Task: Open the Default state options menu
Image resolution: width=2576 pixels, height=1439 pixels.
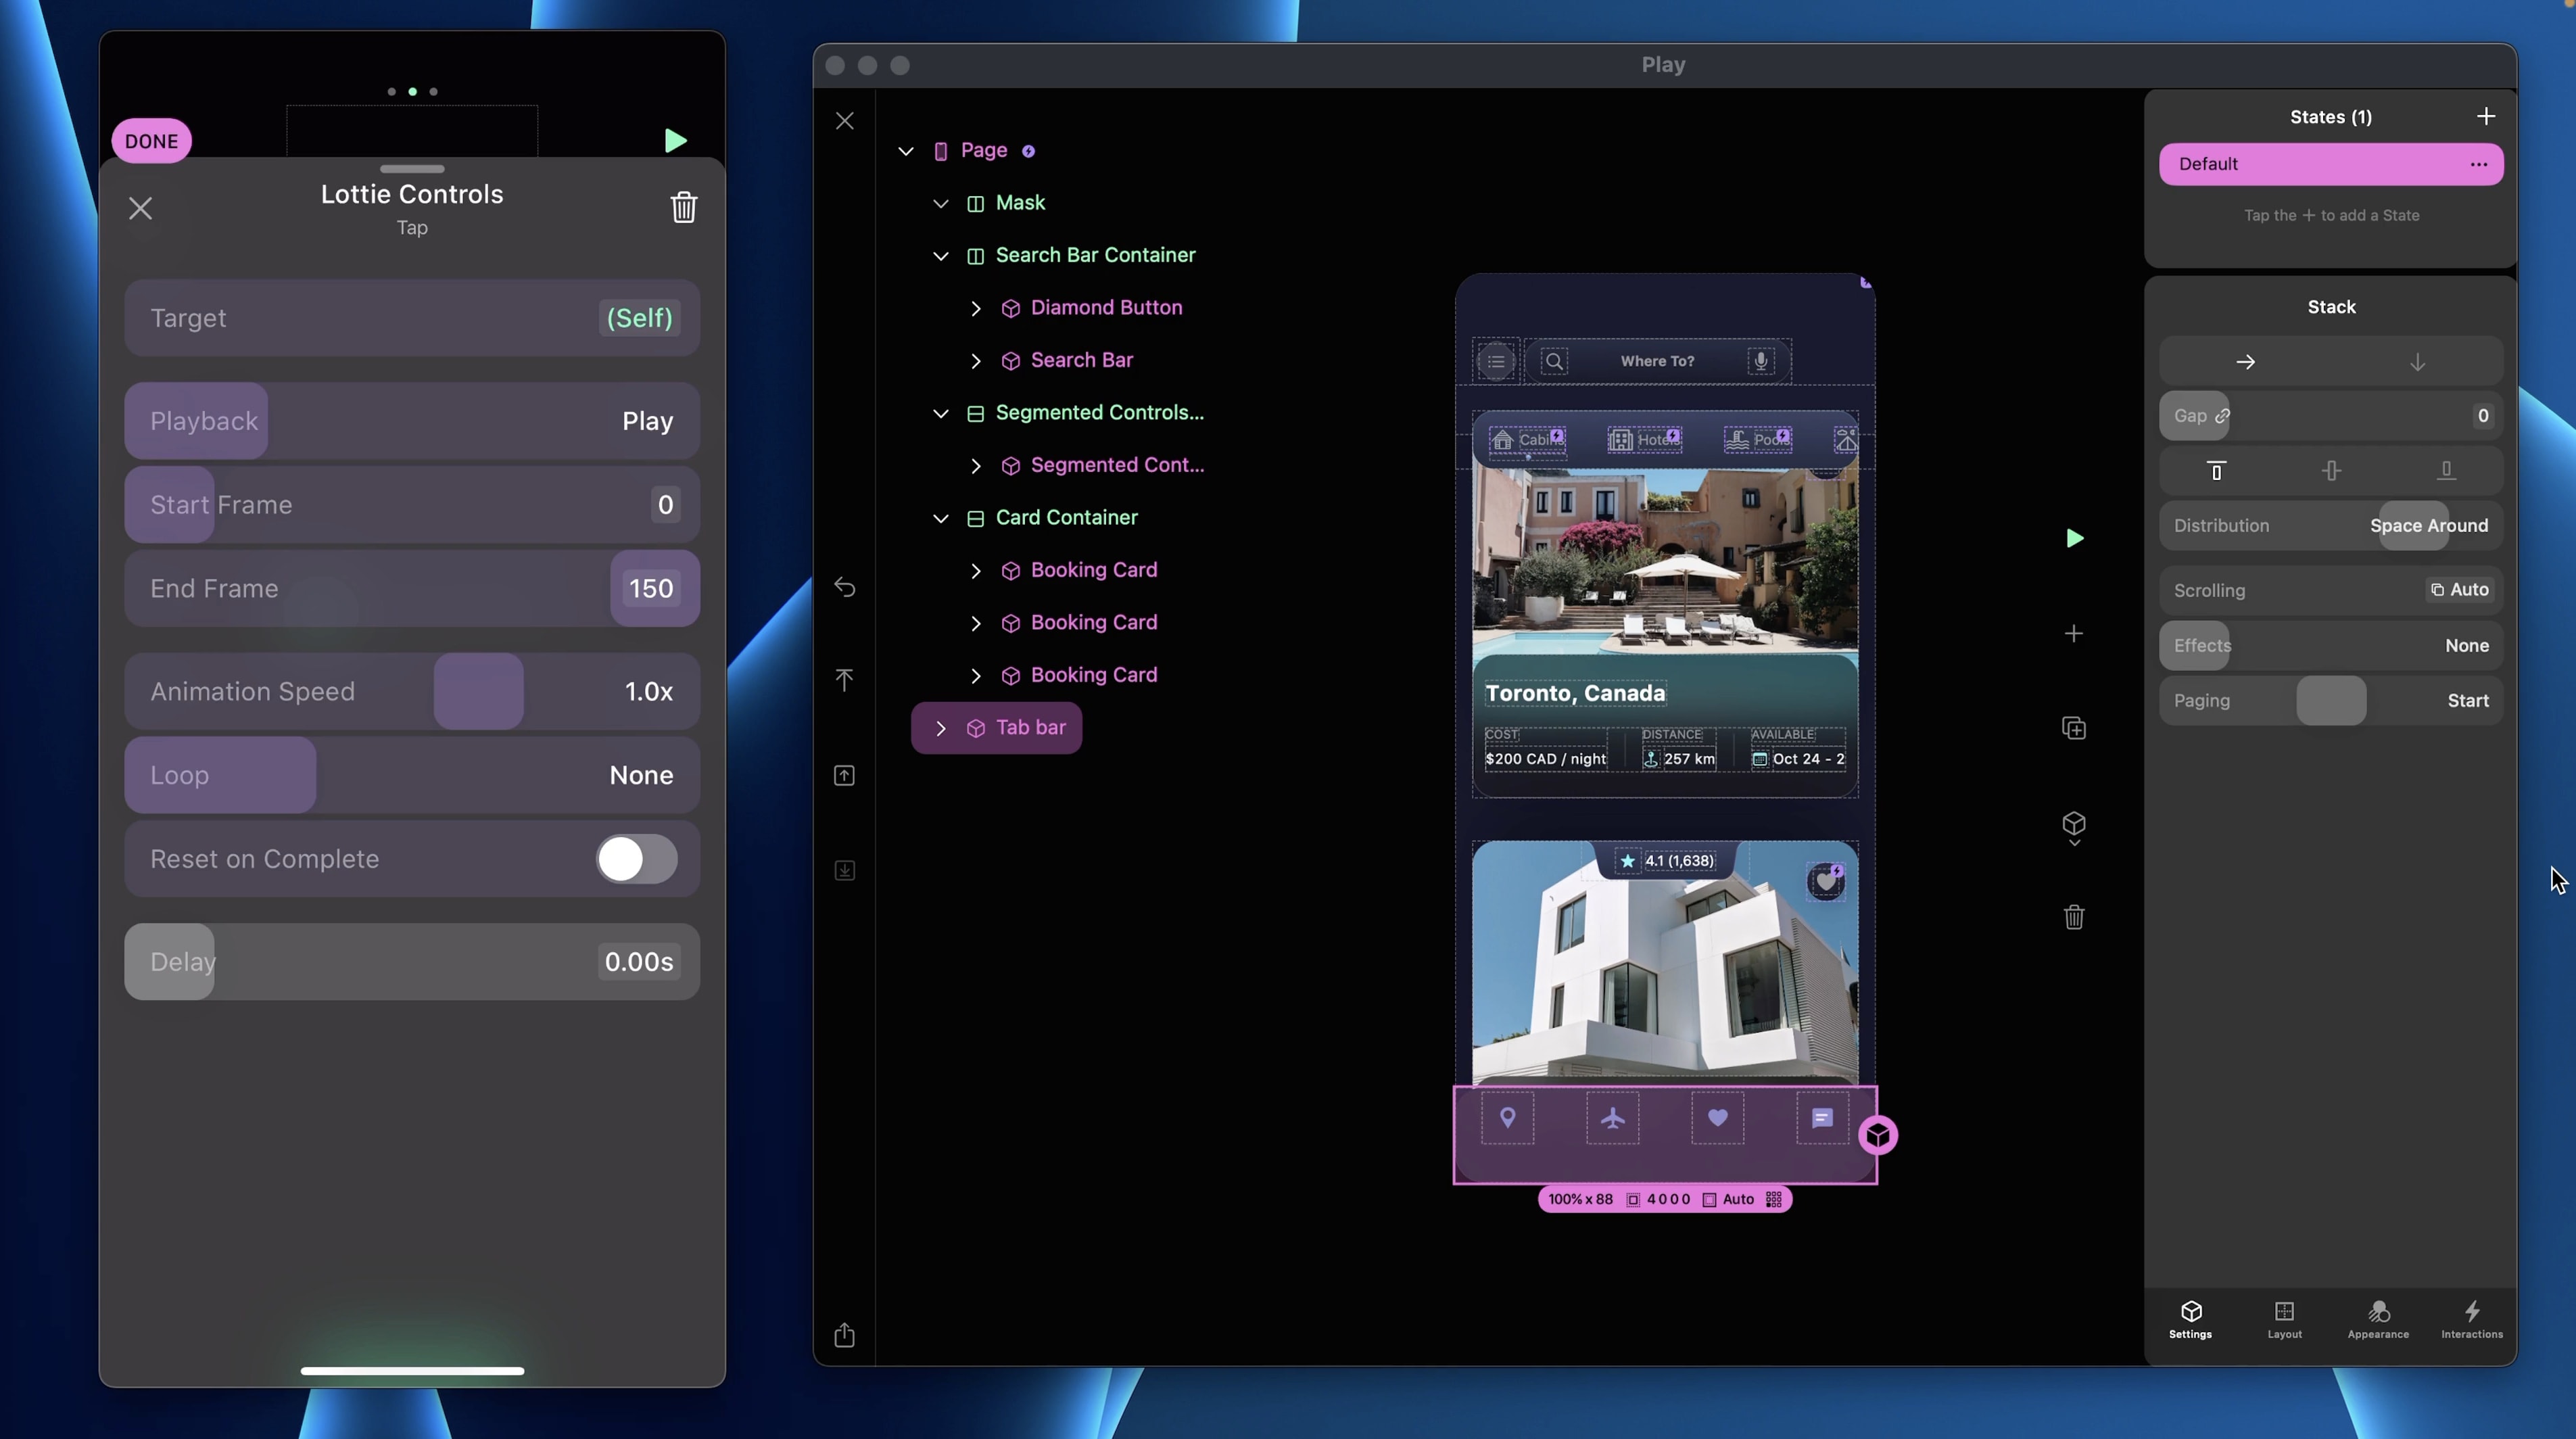Action: pyautogui.click(x=2478, y=164)
